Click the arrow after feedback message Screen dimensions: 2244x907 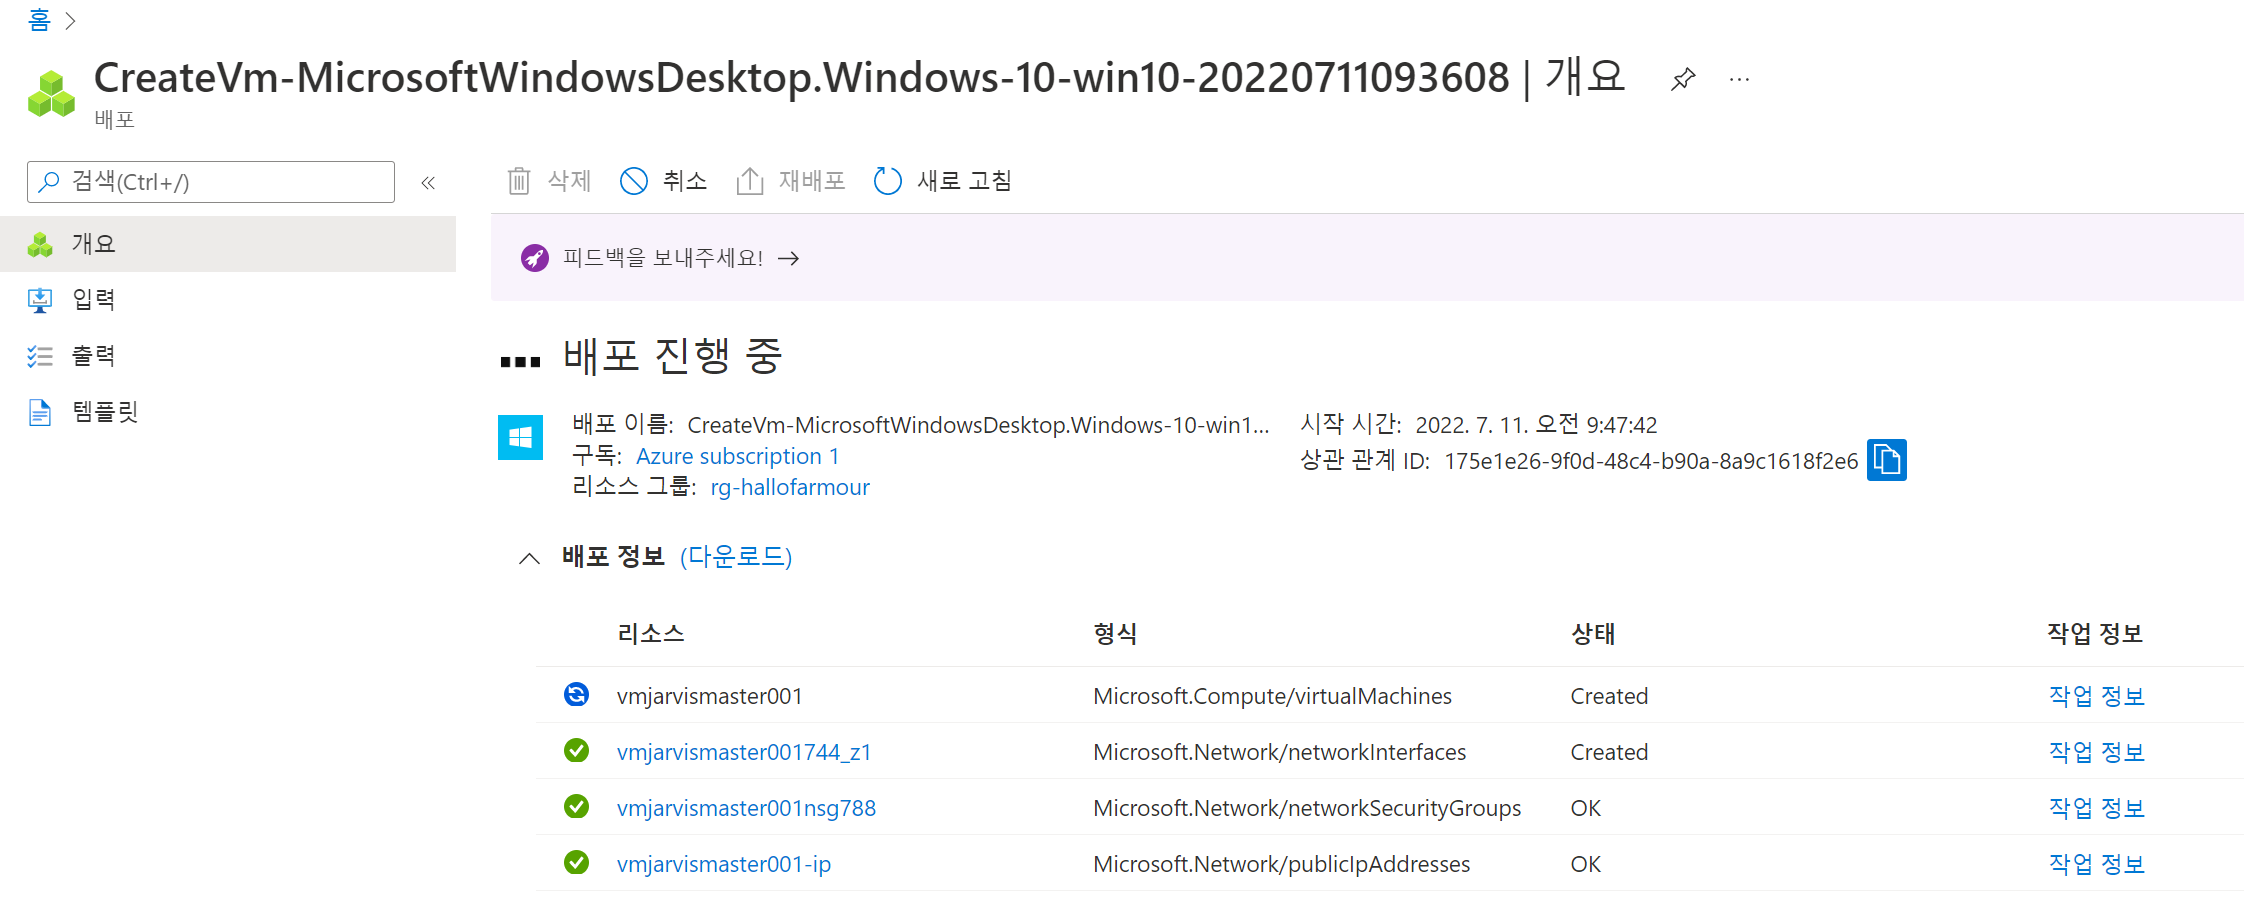pyautogui.click(x=789, y=258)
